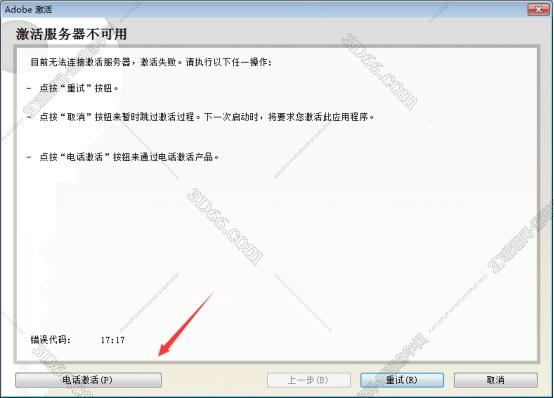Click the error code value 17:17
This screenshot has width=554, height=398.
pyautogui.click(x=113, y=340)
